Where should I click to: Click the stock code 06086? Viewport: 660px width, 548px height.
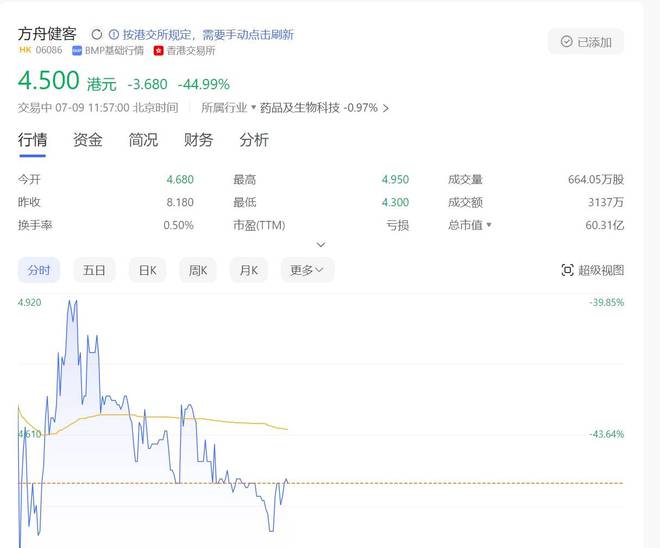pos(49,50)
